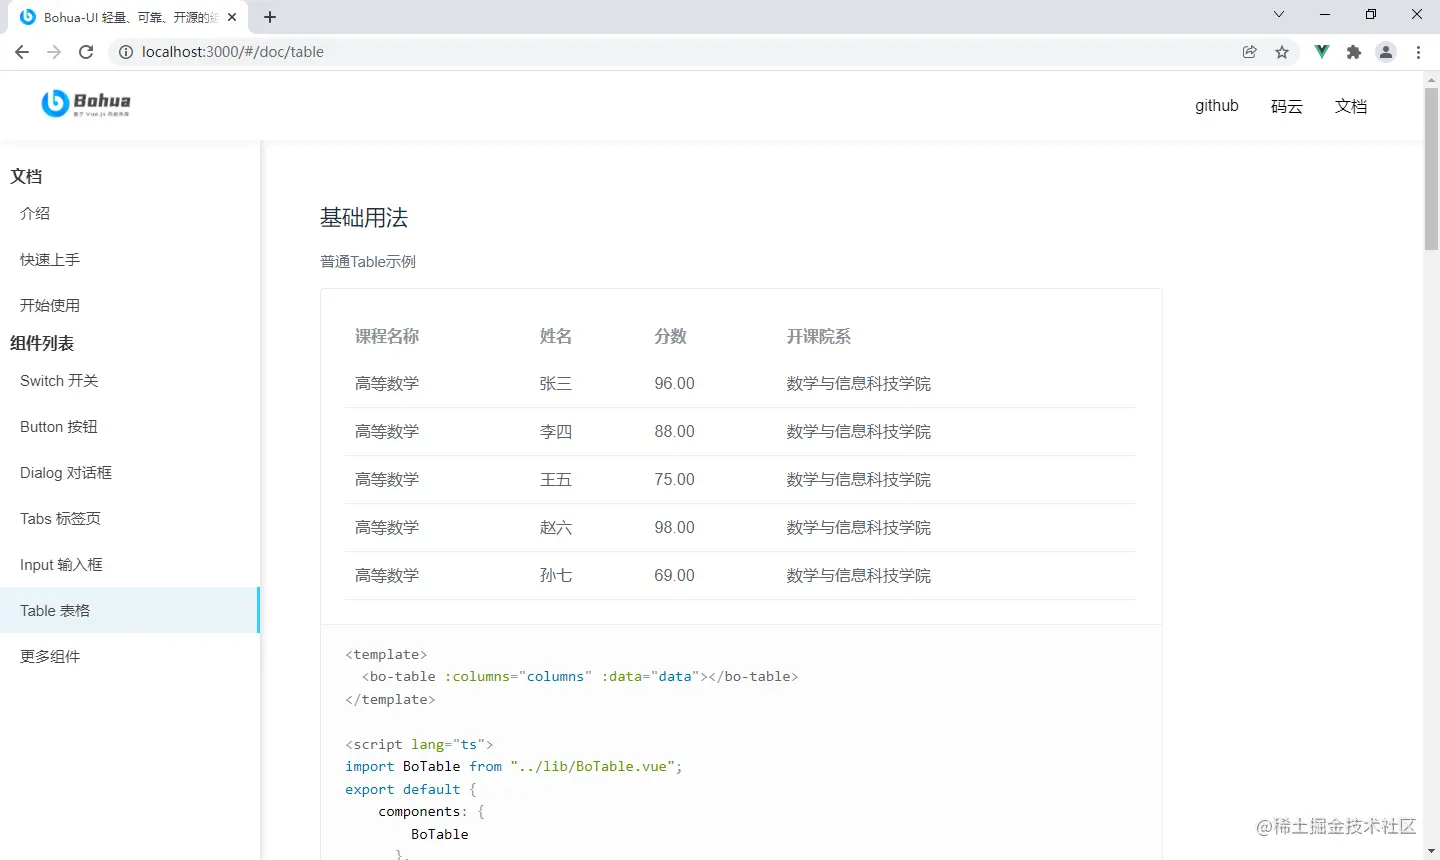Open the github link in header
Image resolution: width=1440 pixels, height=860 pixels.
(x=1217, y=106)
